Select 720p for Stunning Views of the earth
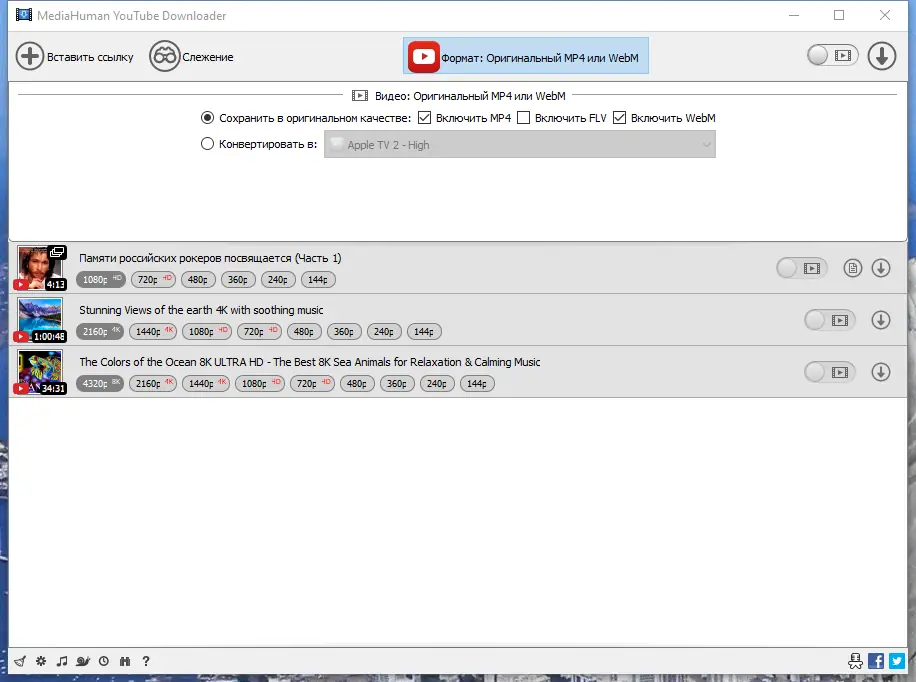916x682 pixels. click(259, 332)
